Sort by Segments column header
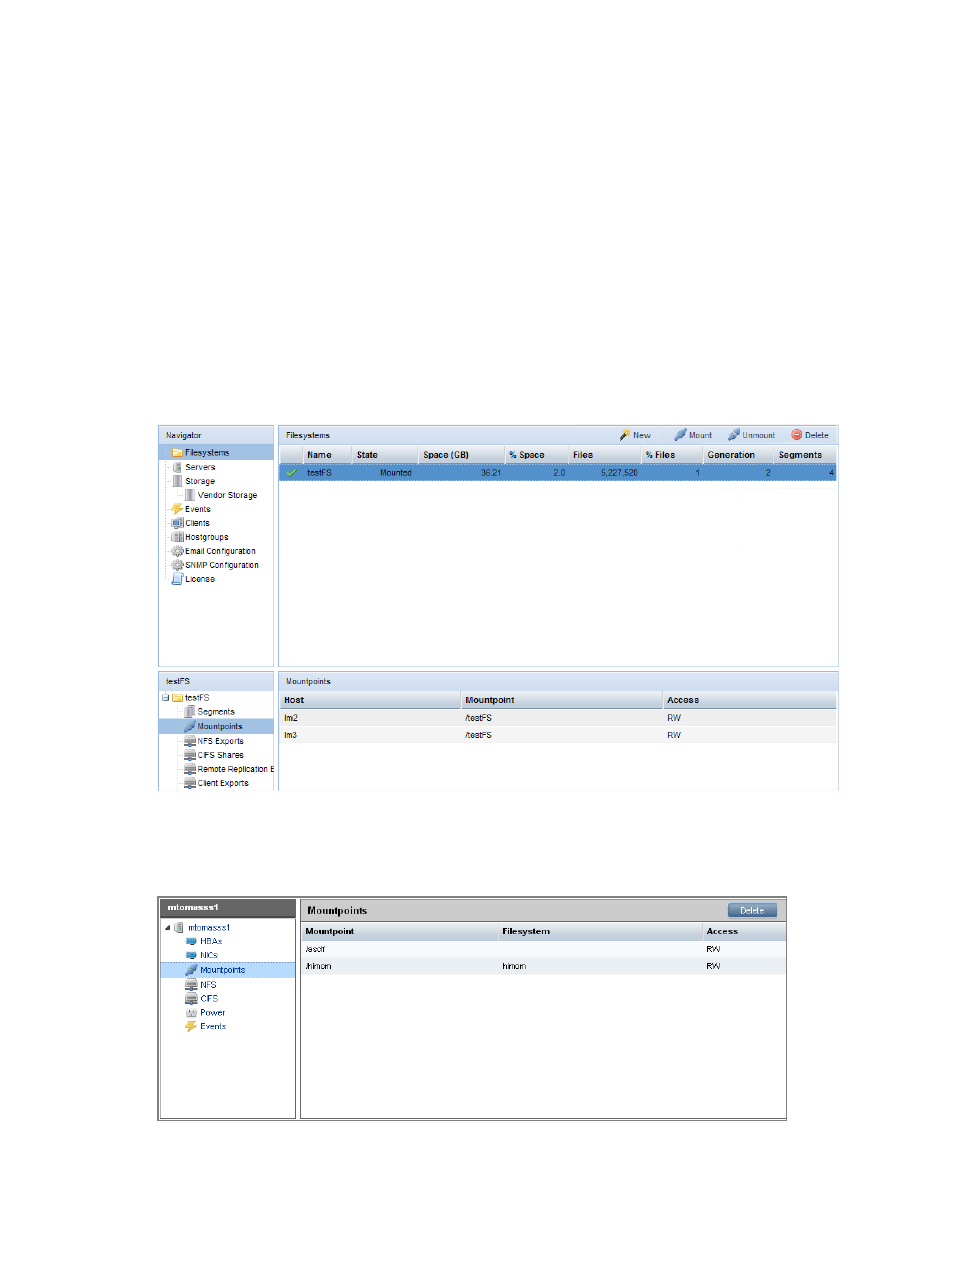Image resolution: width=954 pixels, height=1270 pixels. point(806,455)
